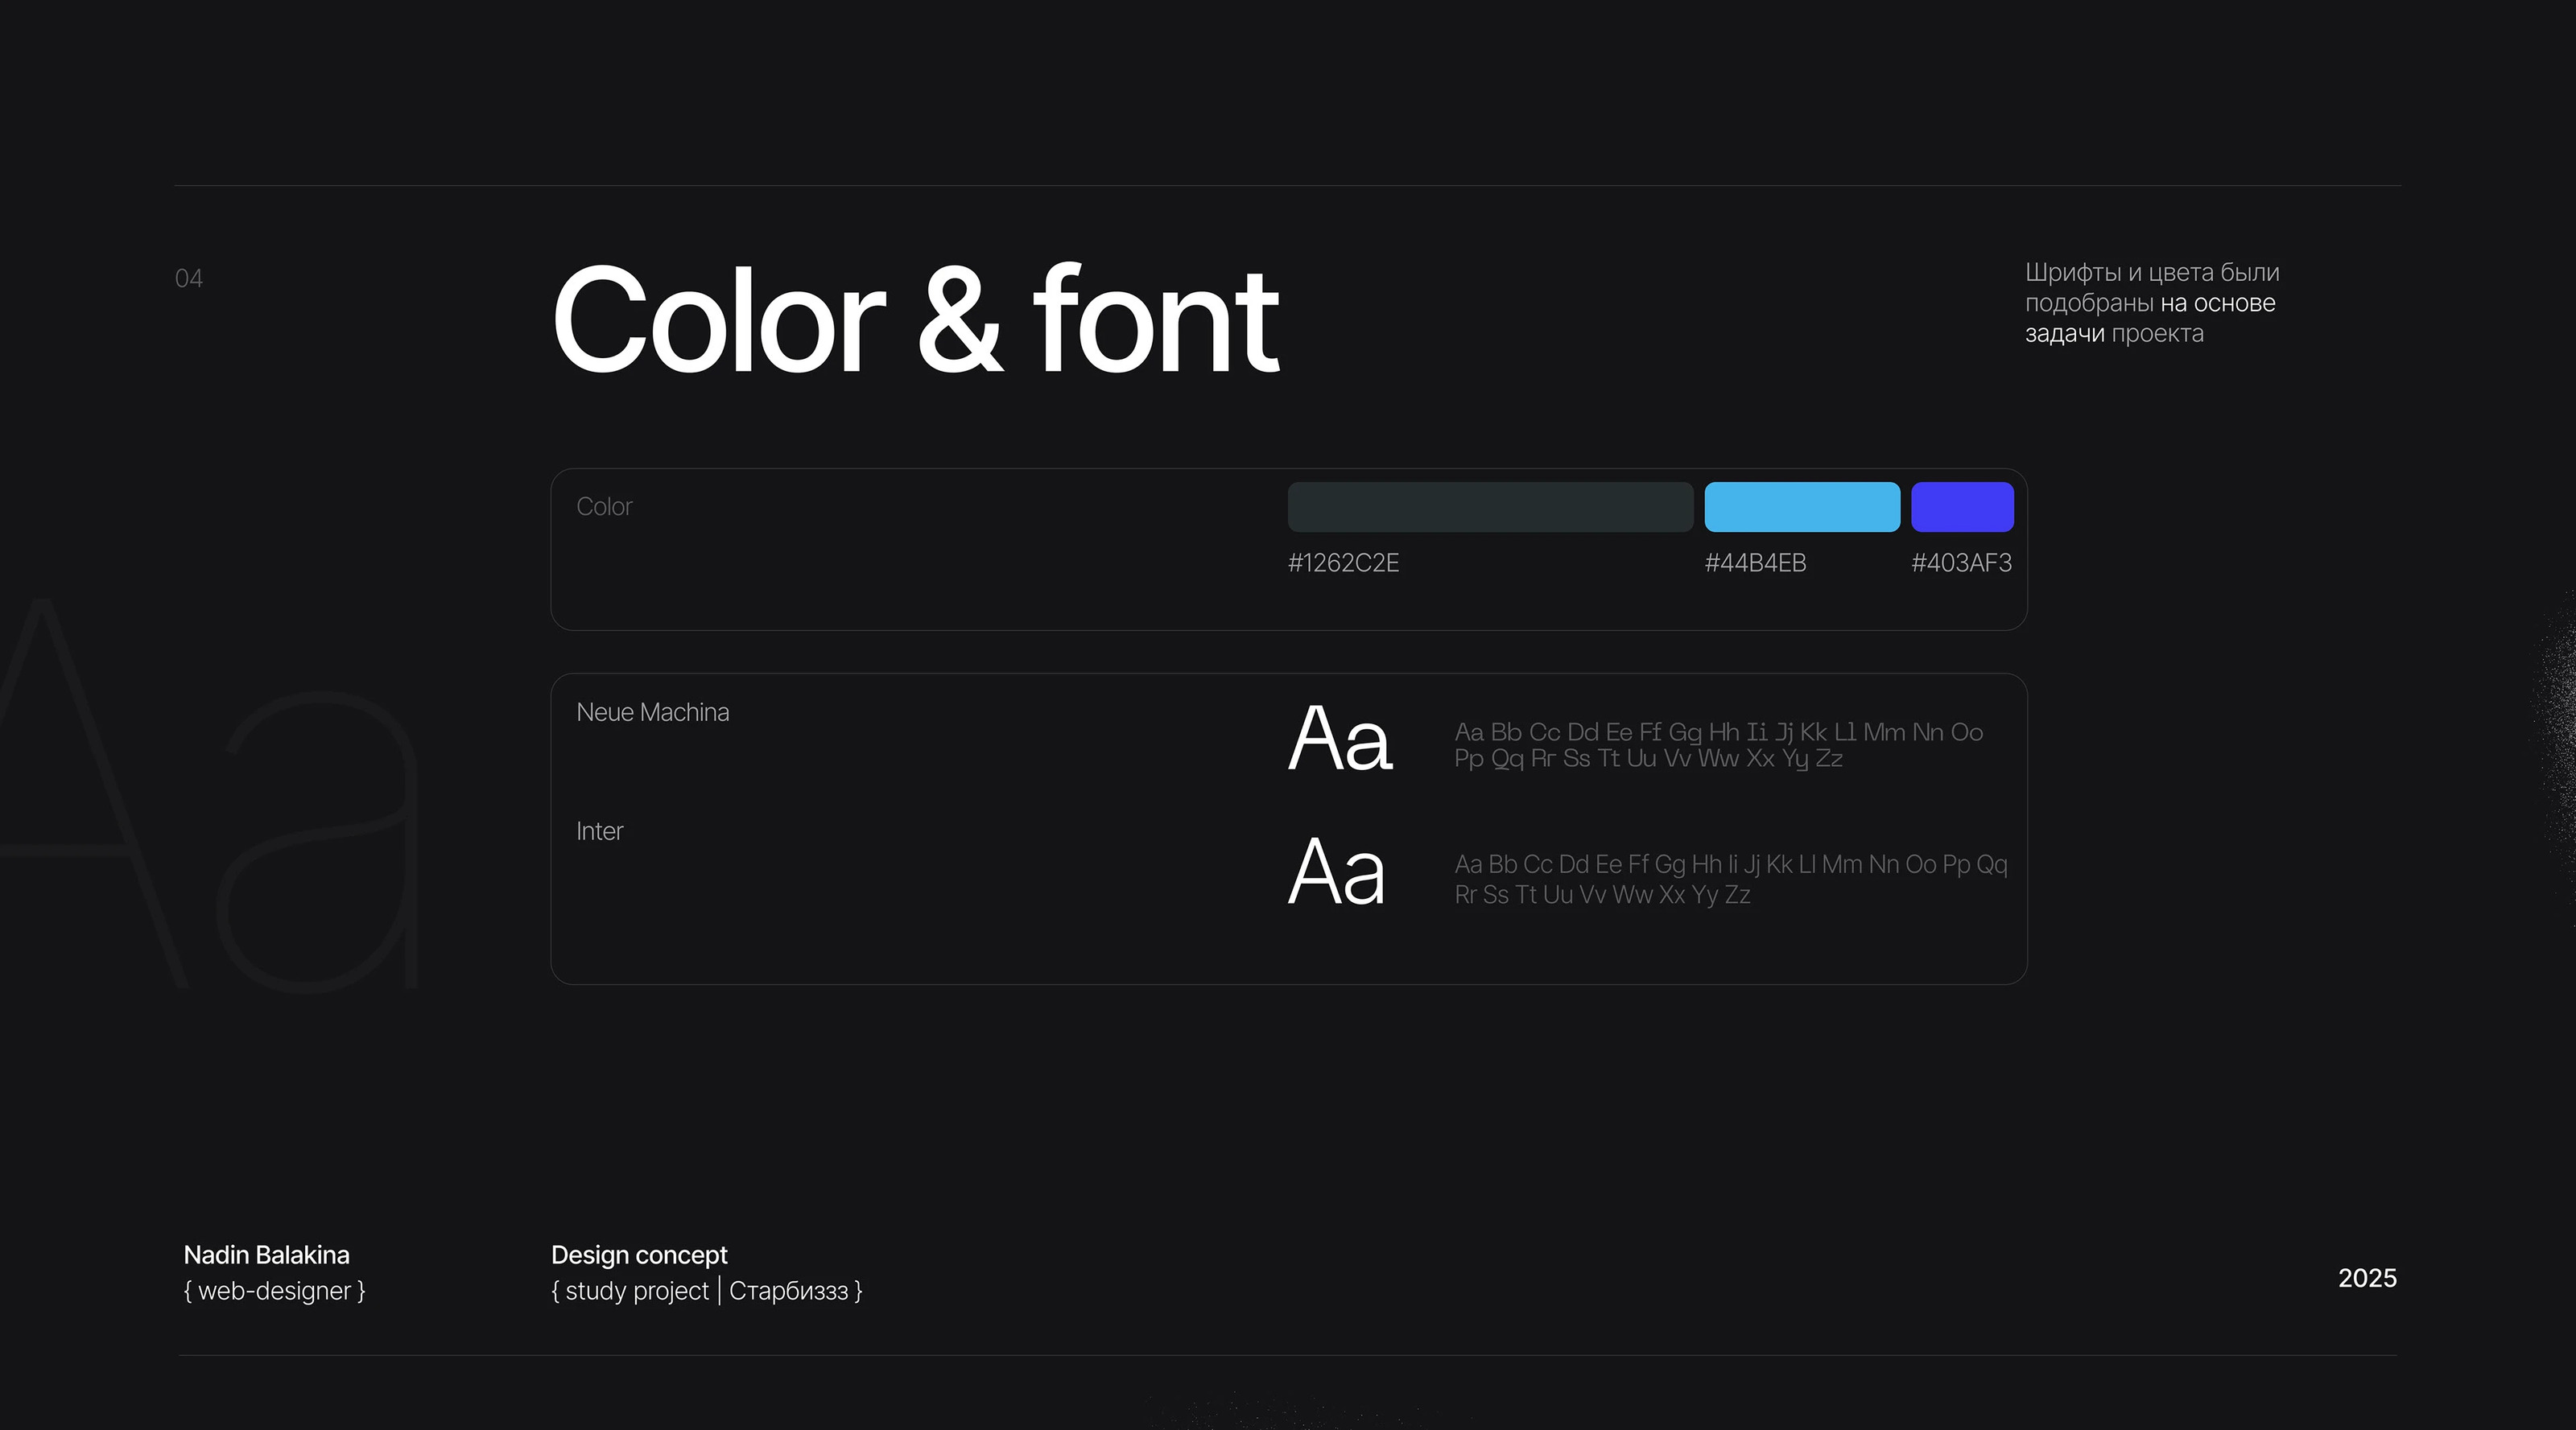Viewport: 2576px width, 1430px height.
Task: Click the Russian description paragraph at top right
Action: (x=2150, y=303)
